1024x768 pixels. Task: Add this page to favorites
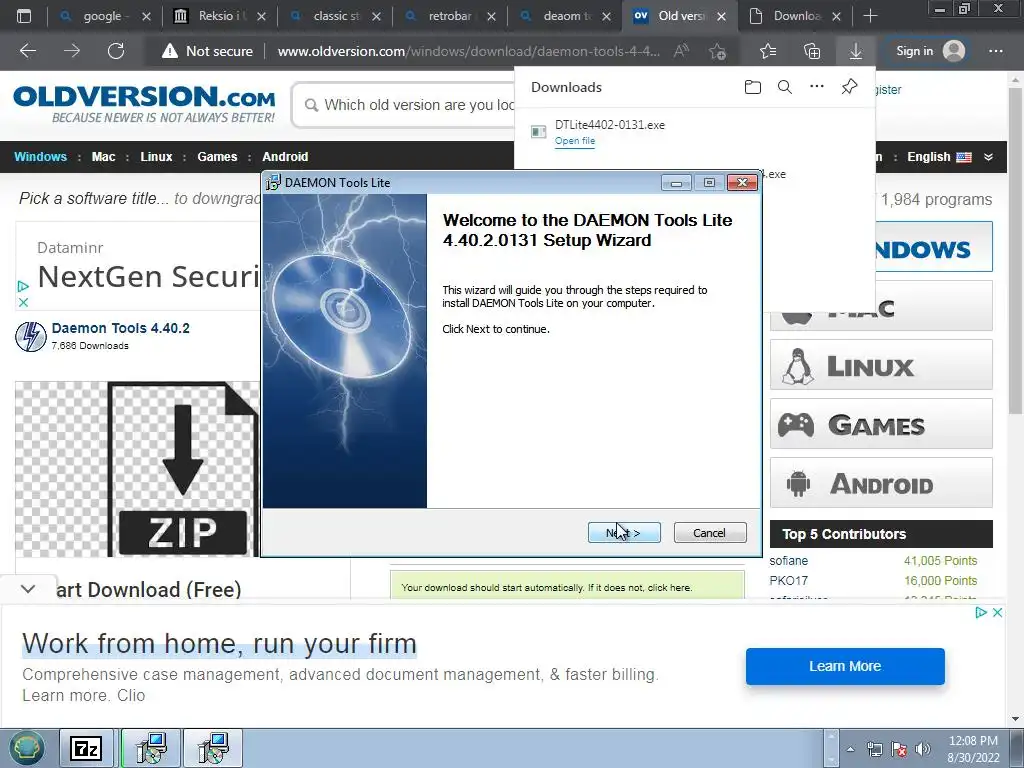[717, 51]
